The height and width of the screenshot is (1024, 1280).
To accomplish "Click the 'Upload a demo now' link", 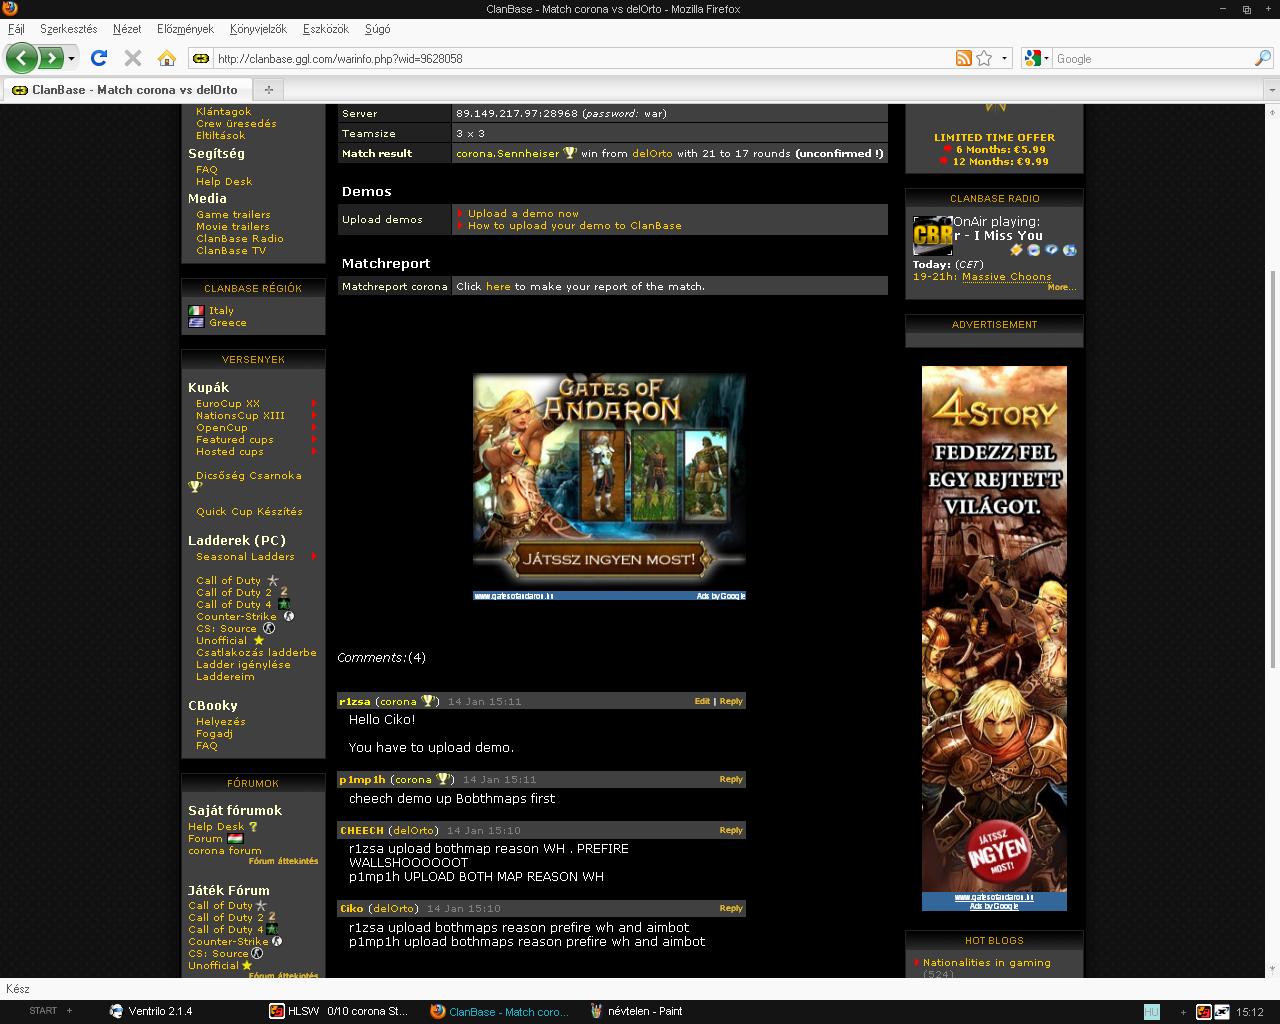I will coord(523,213).
